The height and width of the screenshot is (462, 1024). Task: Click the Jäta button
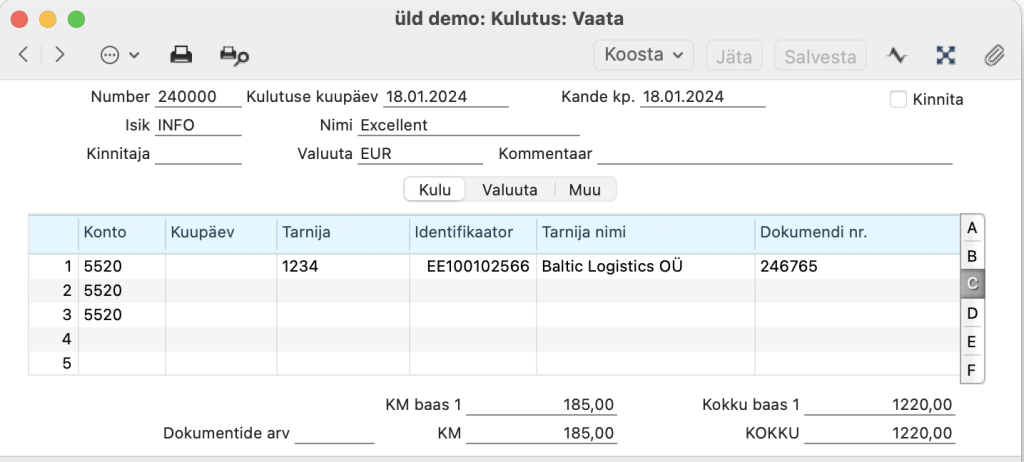(734, 56)
